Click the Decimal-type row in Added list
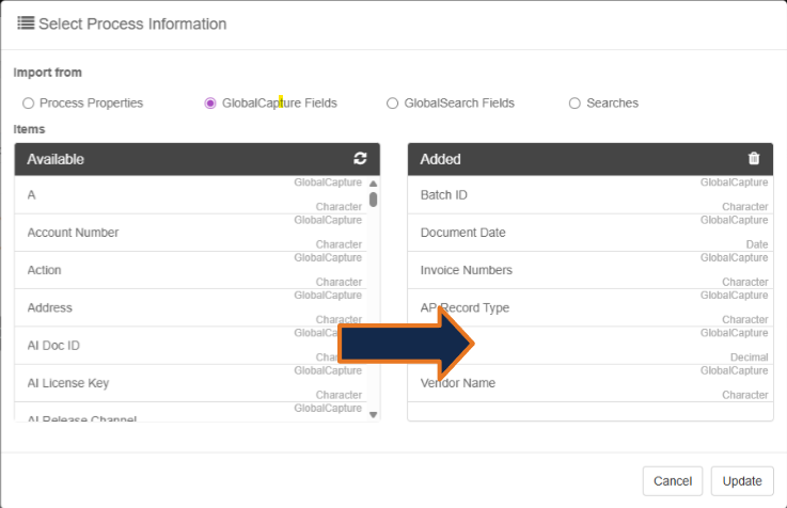The image size is (787, 508). point(590,345)
